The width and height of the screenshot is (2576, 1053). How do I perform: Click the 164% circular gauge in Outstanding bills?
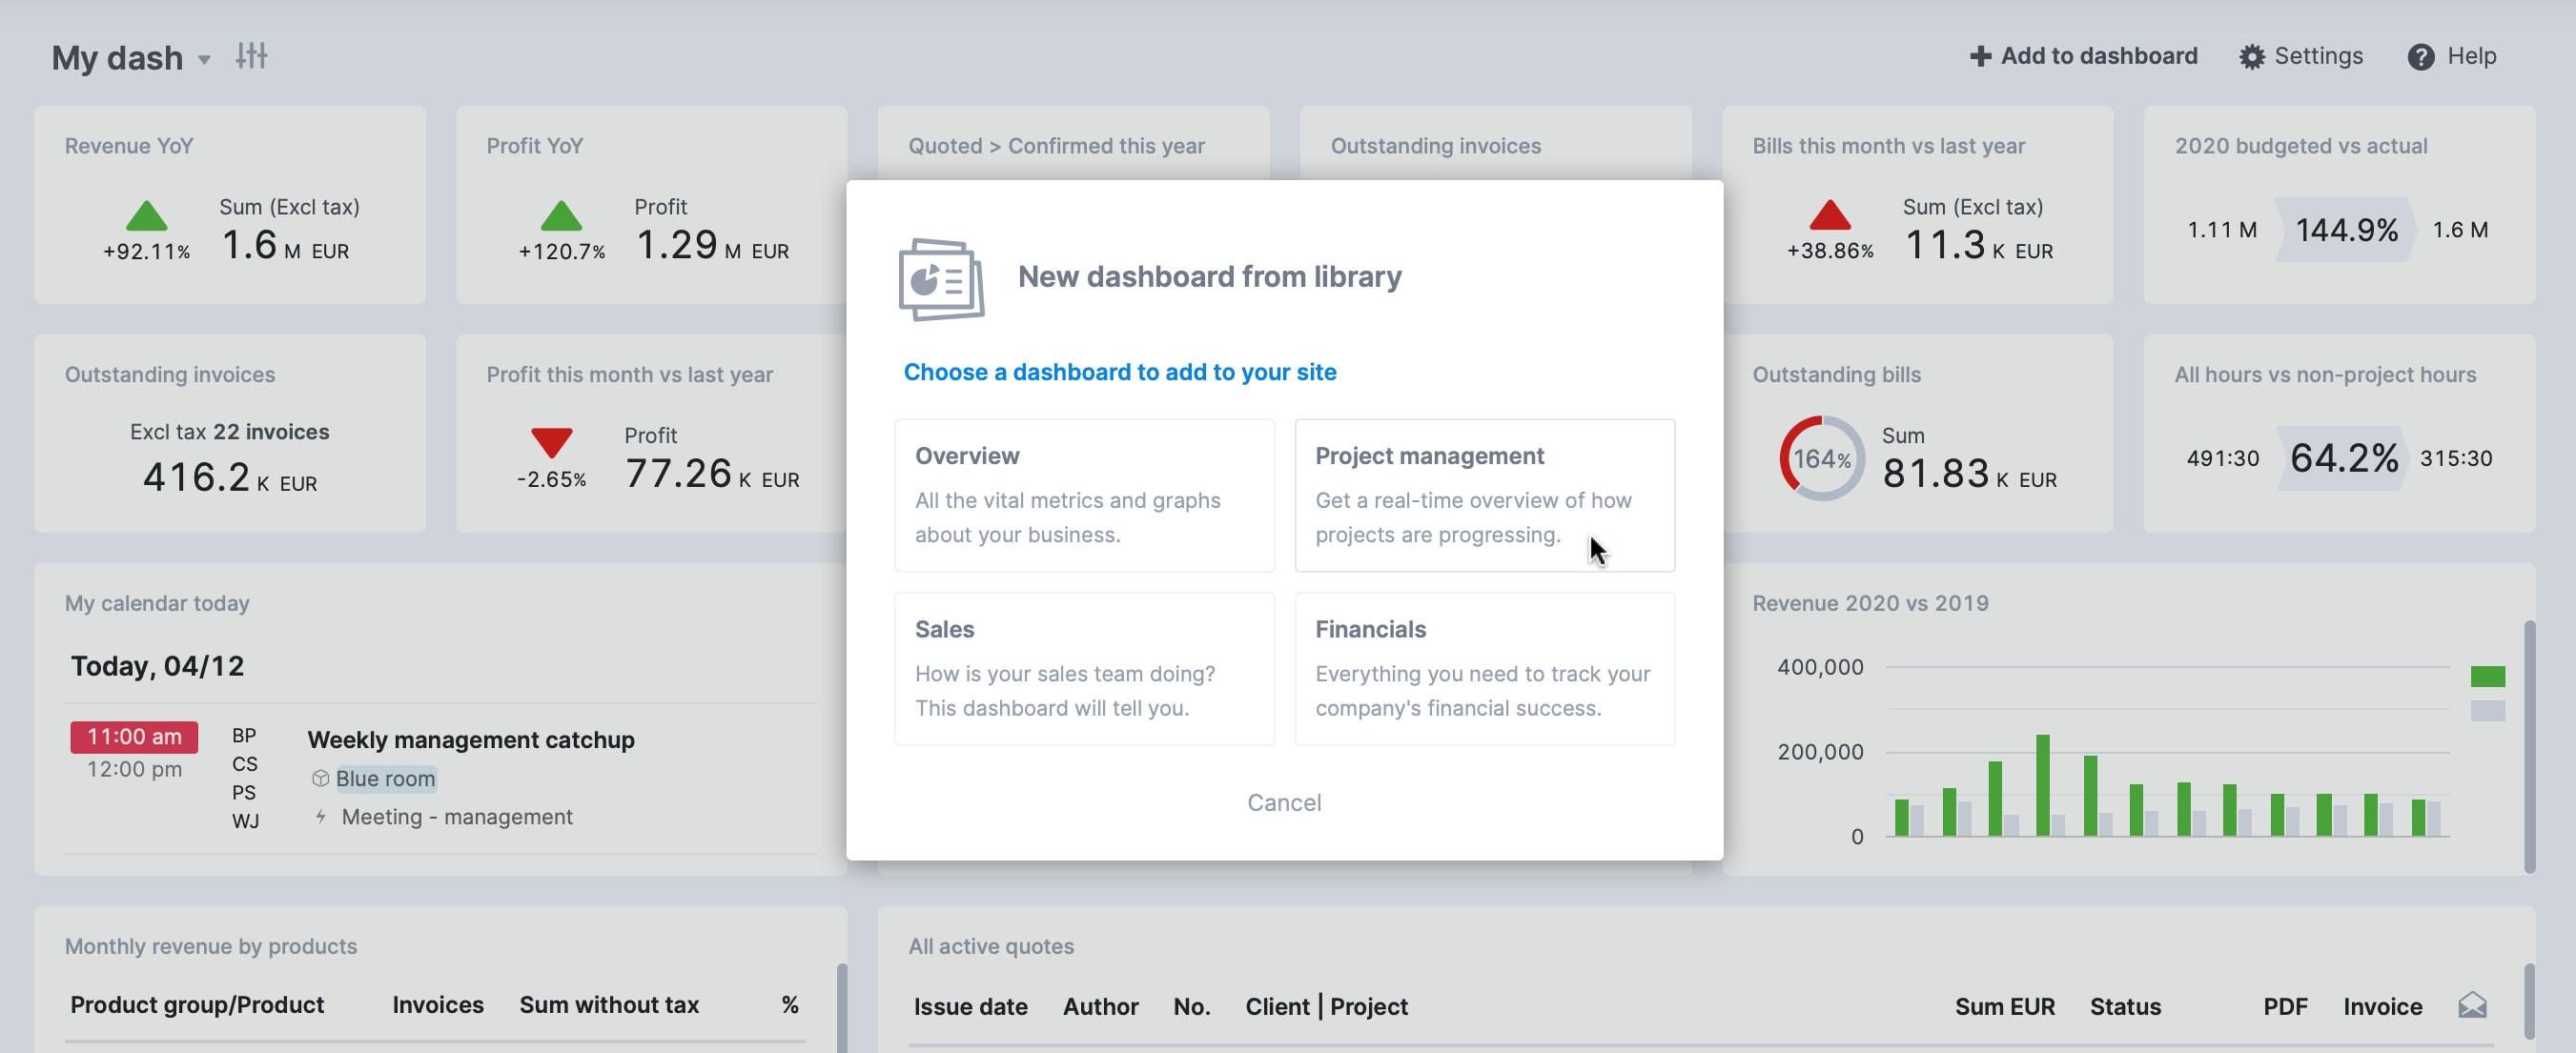(x=1822, y=458)
